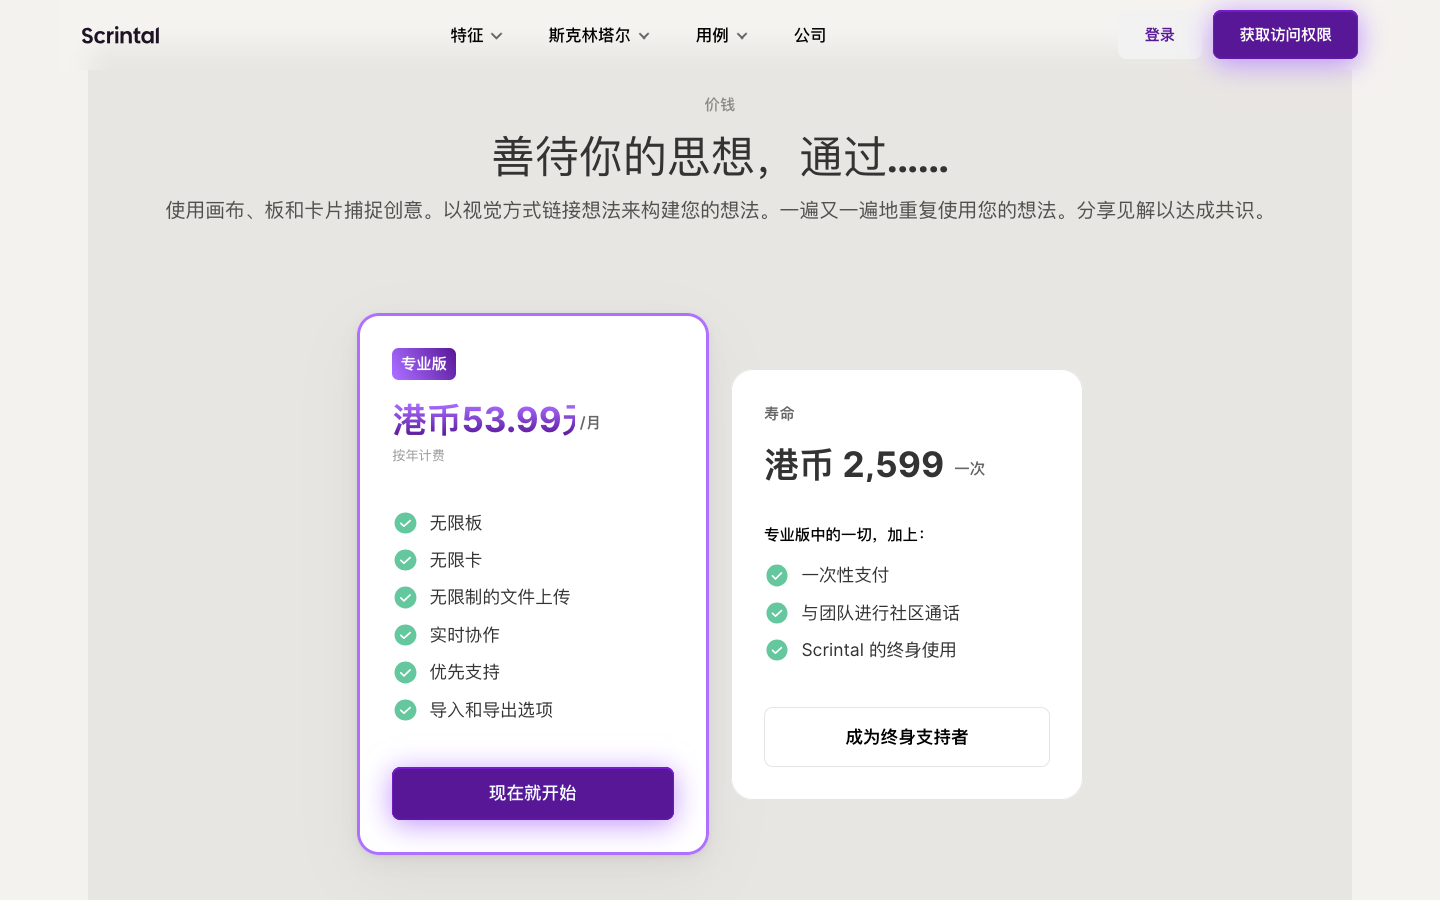Toggle the checkmark beside 与团队进行社区通话
This screenshot has height=900, width=1440.
click(x=777, y=613)
